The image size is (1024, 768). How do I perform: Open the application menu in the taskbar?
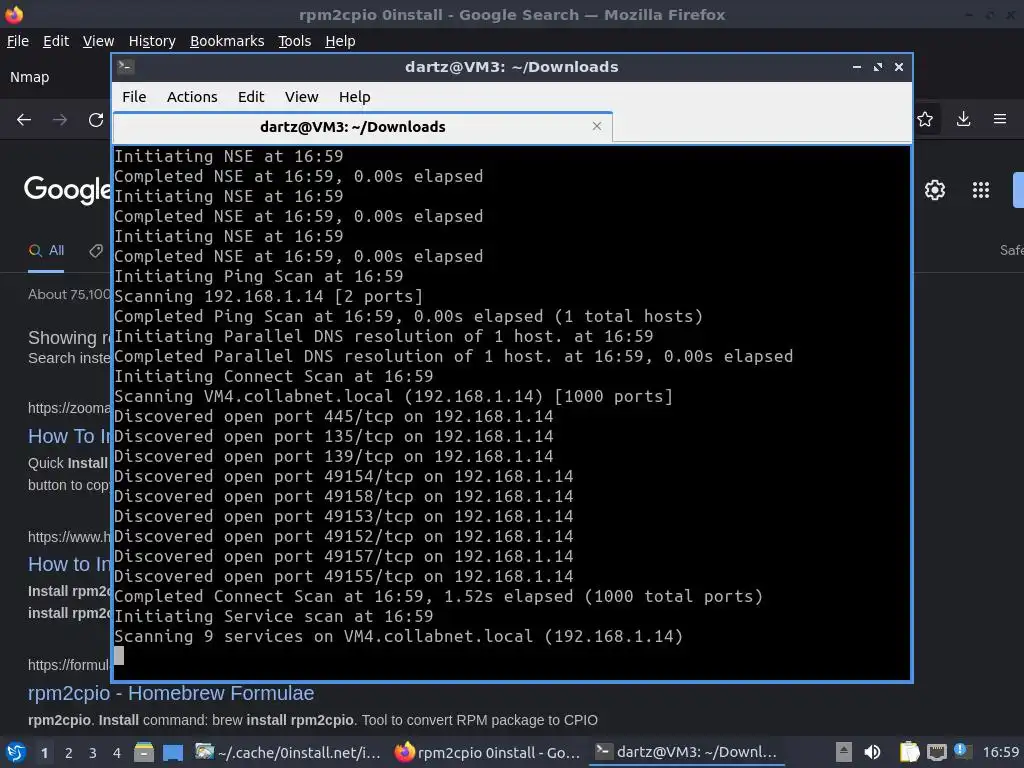pyautogui.click(x=16, y=752)
